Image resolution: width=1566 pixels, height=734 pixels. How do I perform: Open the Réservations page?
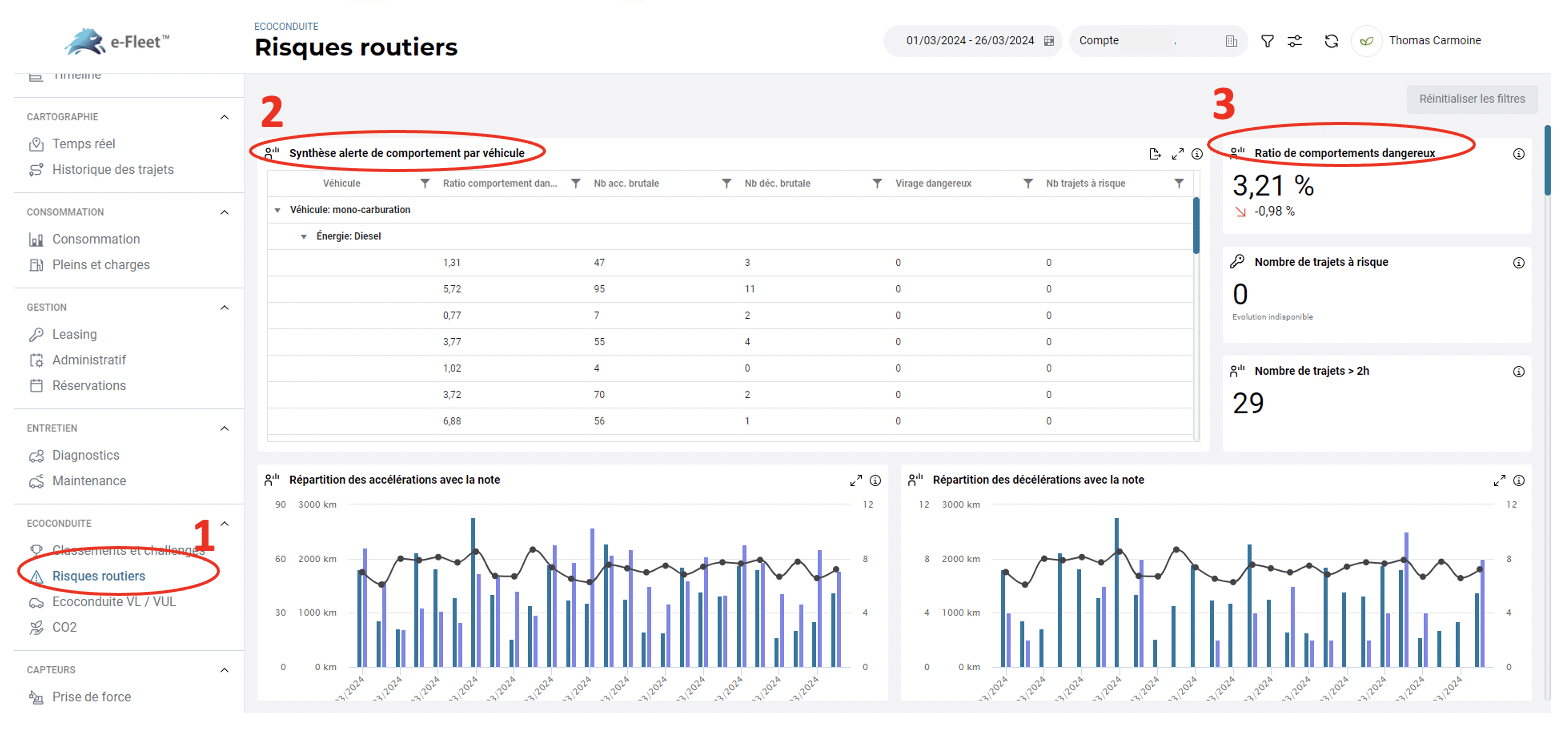pyautogui.click(x=89, y=386)
